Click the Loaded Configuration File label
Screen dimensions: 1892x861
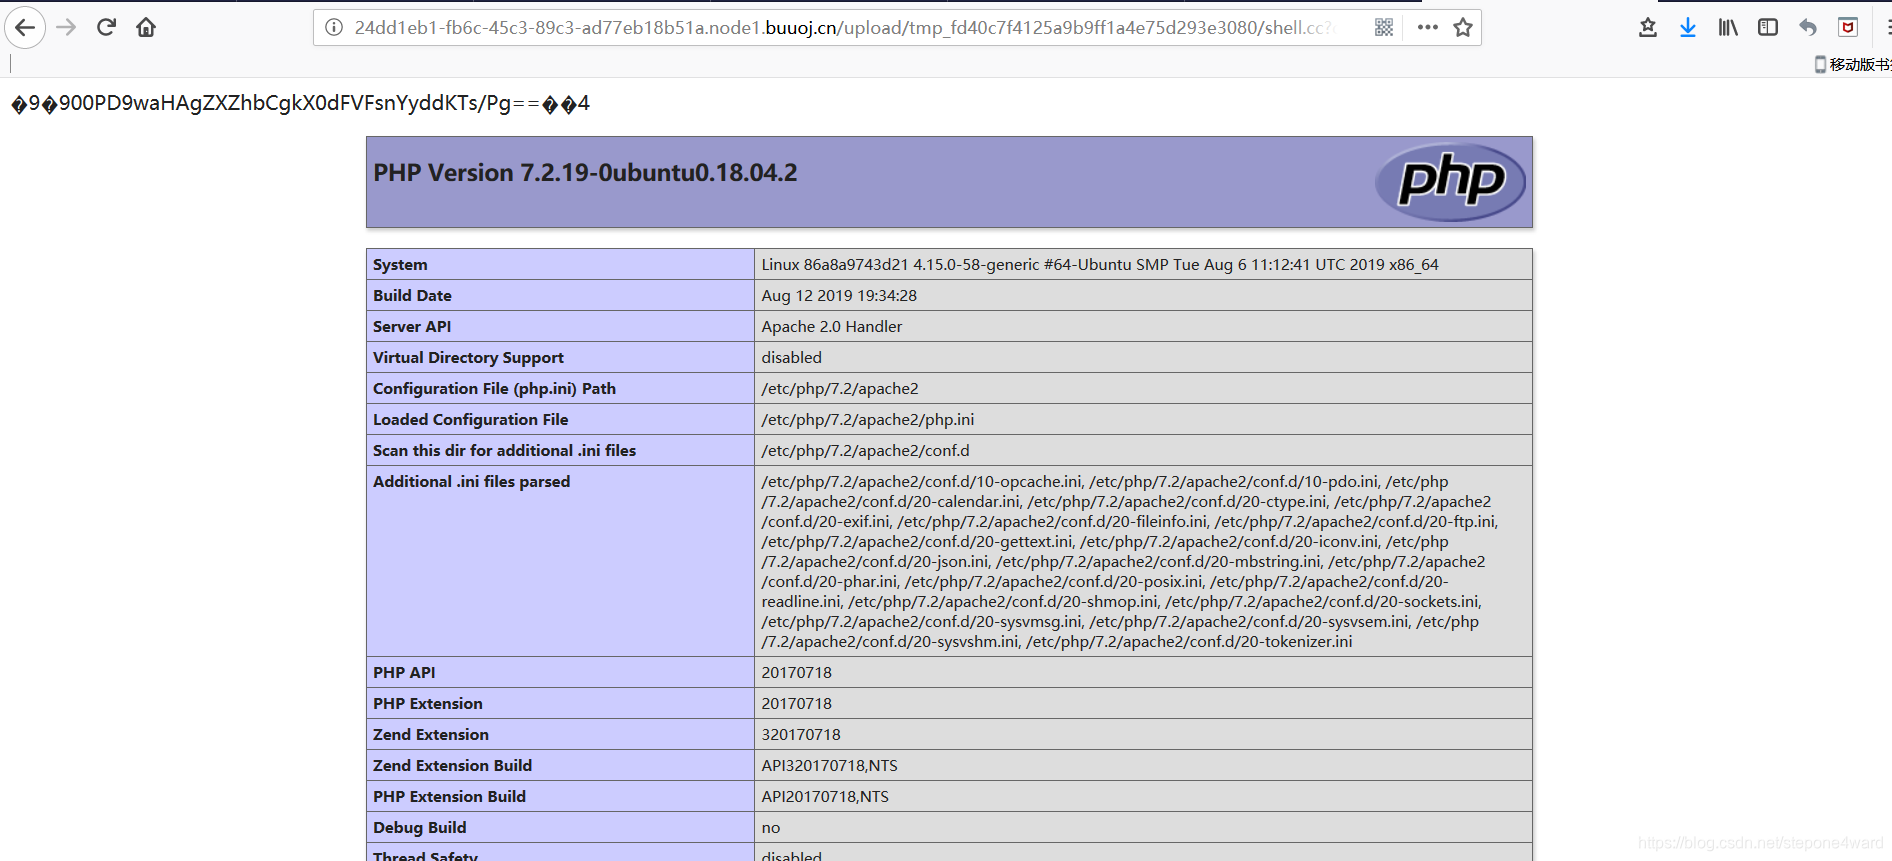(470, 420)
